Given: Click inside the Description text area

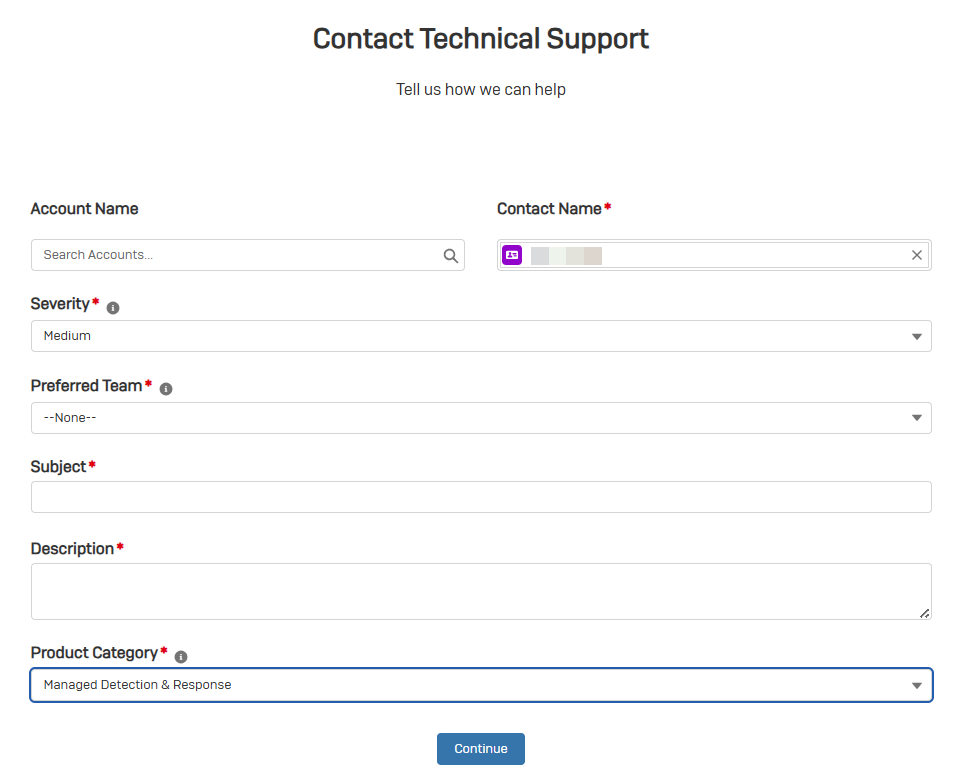Looking at the screenshot, I should click(480, 590).
